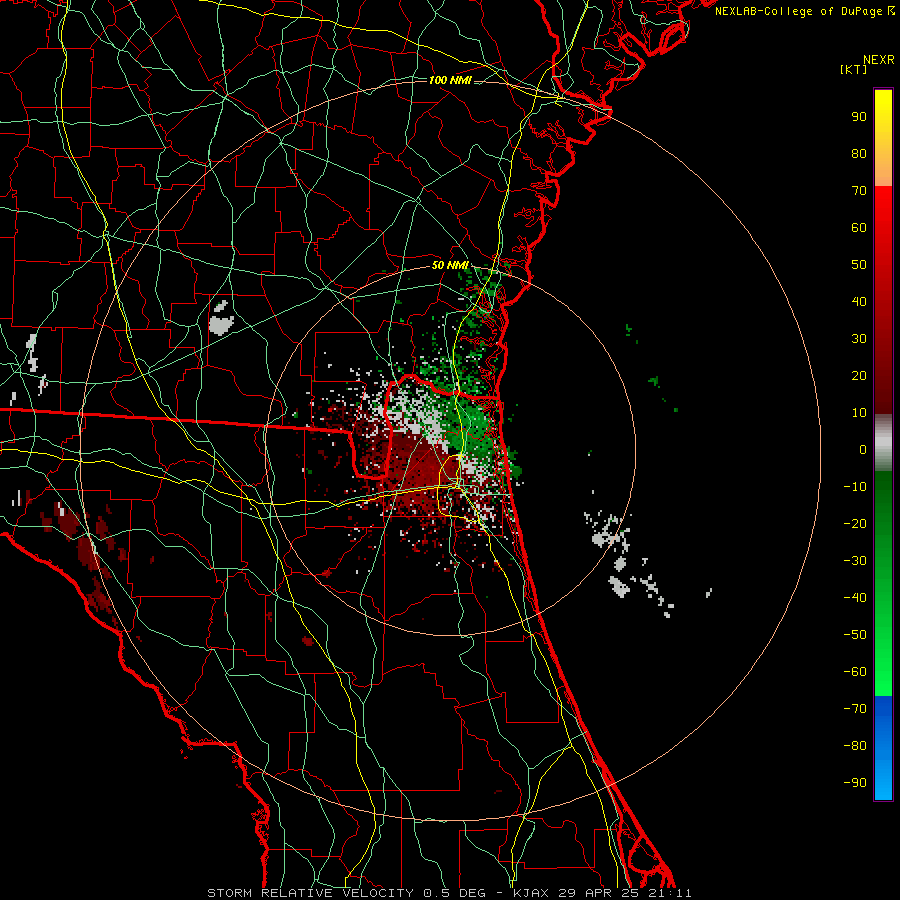Click the -20 value on velocity scale
The height and width of the screenshot is (900, 900).
pos(855,524)
